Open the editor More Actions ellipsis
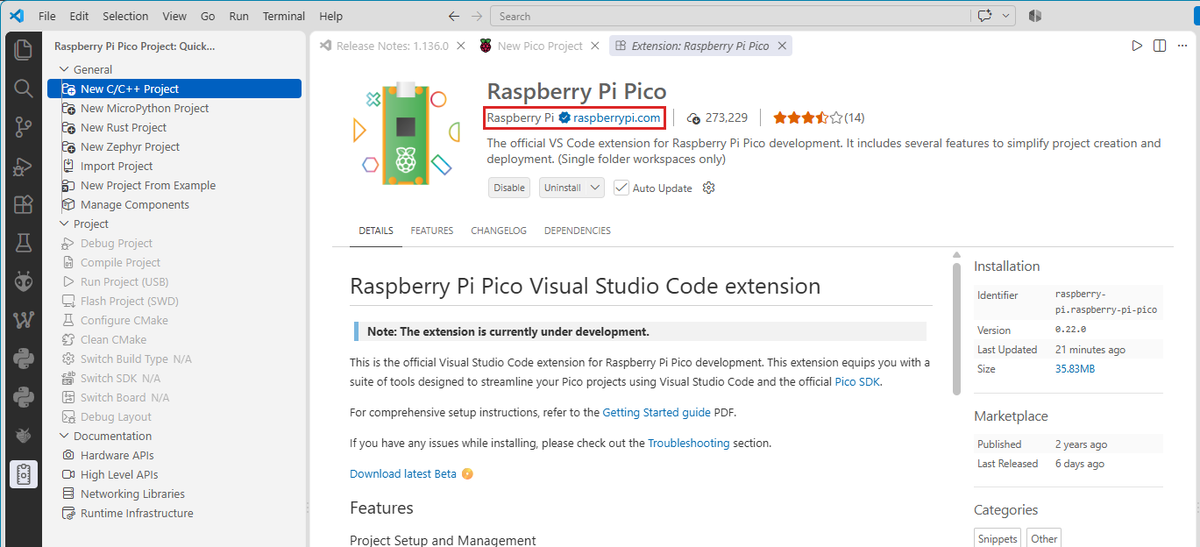This screenshot has height=547, width=1200. pyautogui.click(x=1181, y=46)
